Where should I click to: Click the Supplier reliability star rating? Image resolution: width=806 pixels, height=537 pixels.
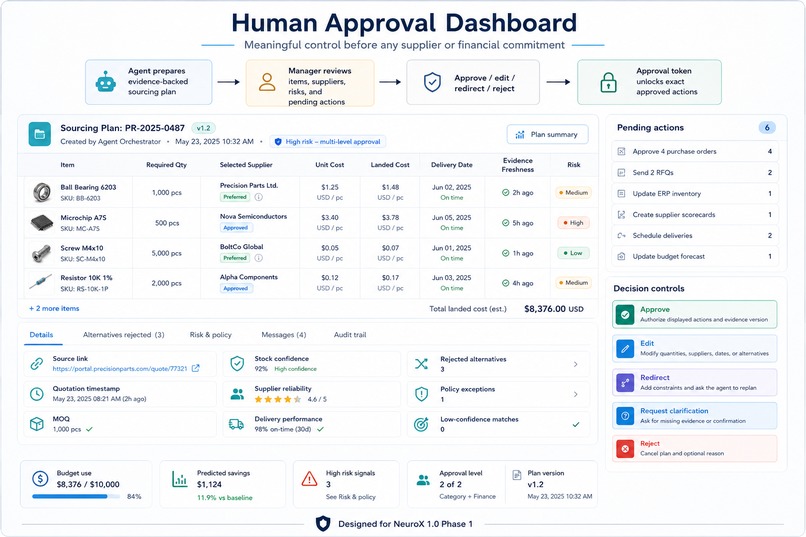click(278, 399)
